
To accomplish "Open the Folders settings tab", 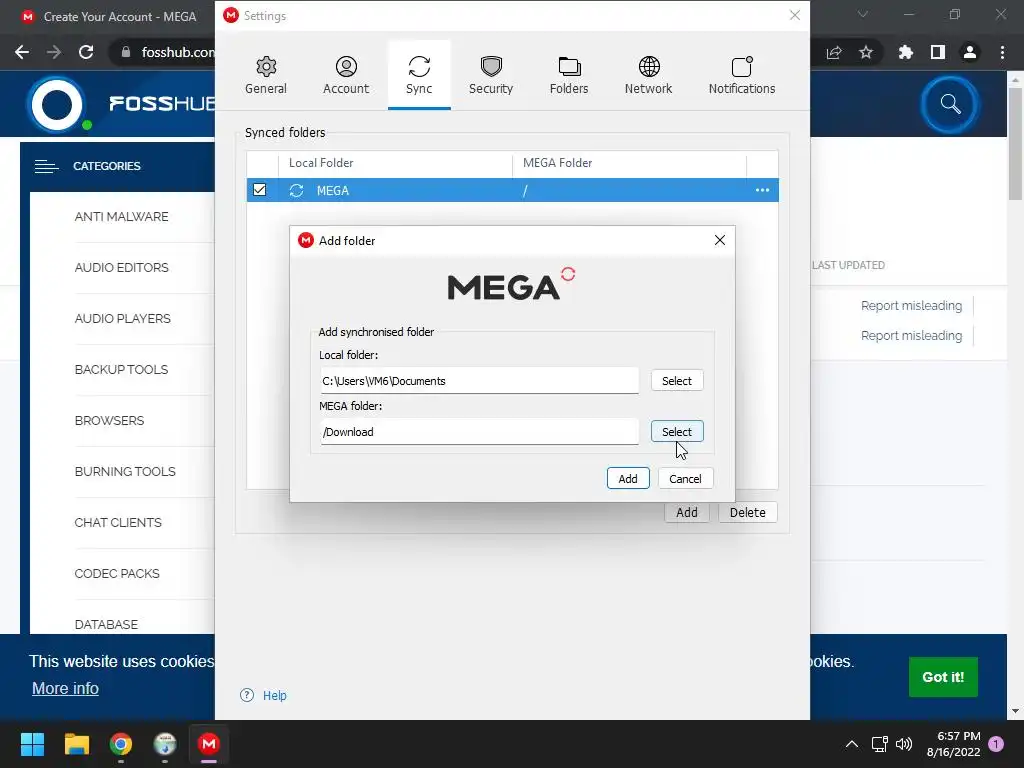I will 569,75.
